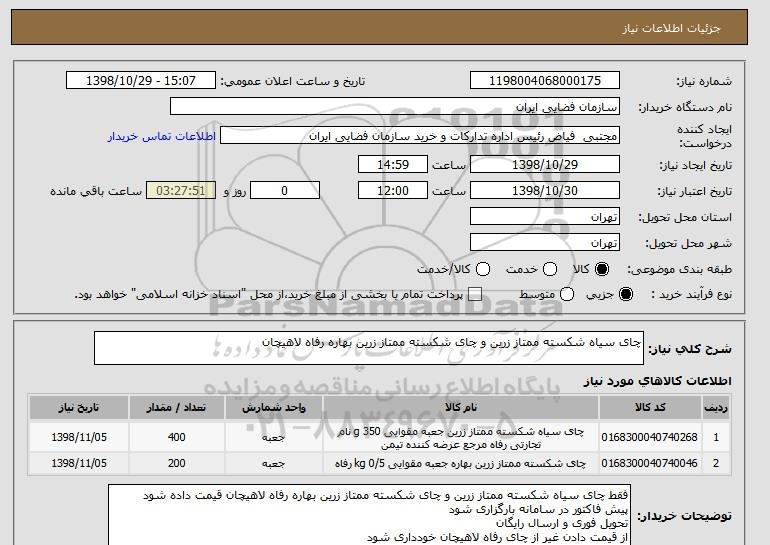Select the خدمت radio button
The width and height of the screenshot is (770, 545).
click(x=550, y=269)
